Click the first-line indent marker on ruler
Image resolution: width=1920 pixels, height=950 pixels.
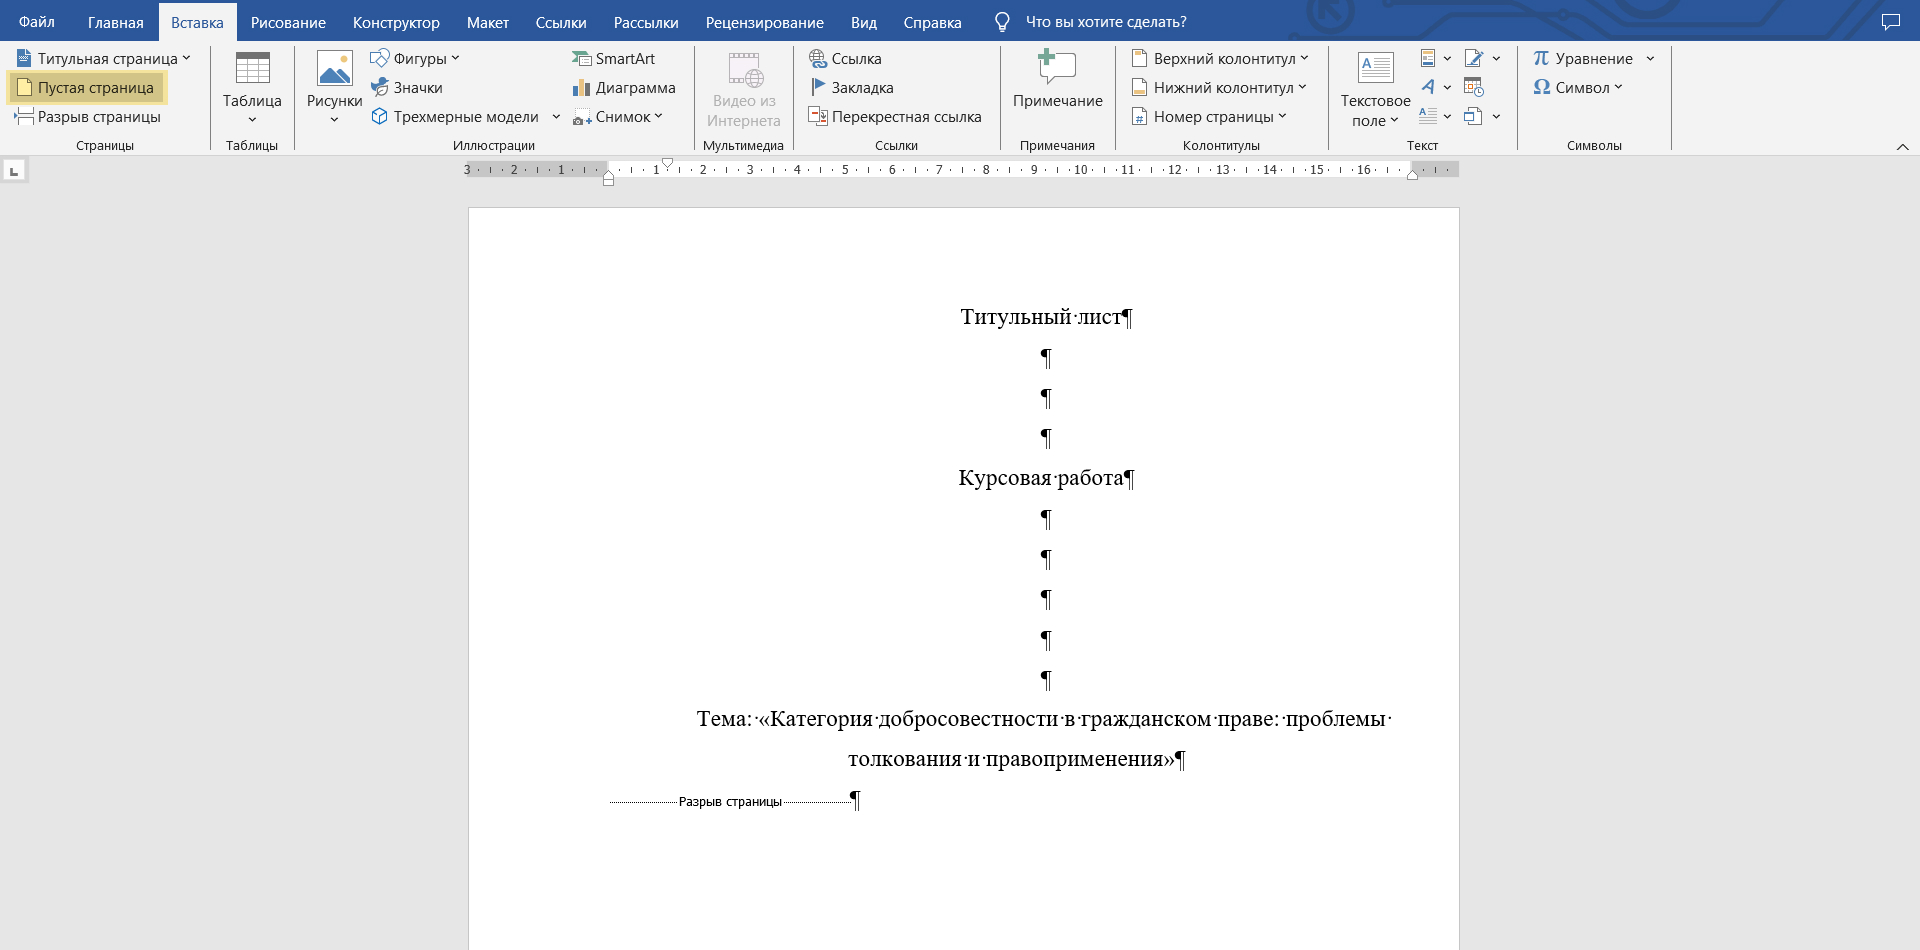tap(667, 163)
